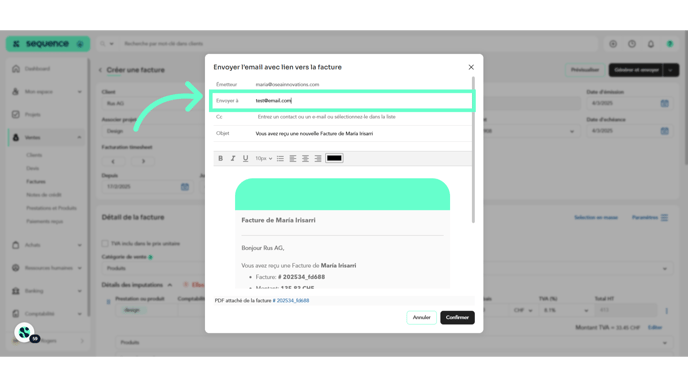Go back from Créer une facture
Viewport: 688px width, 387px height.
click(100, 70)
